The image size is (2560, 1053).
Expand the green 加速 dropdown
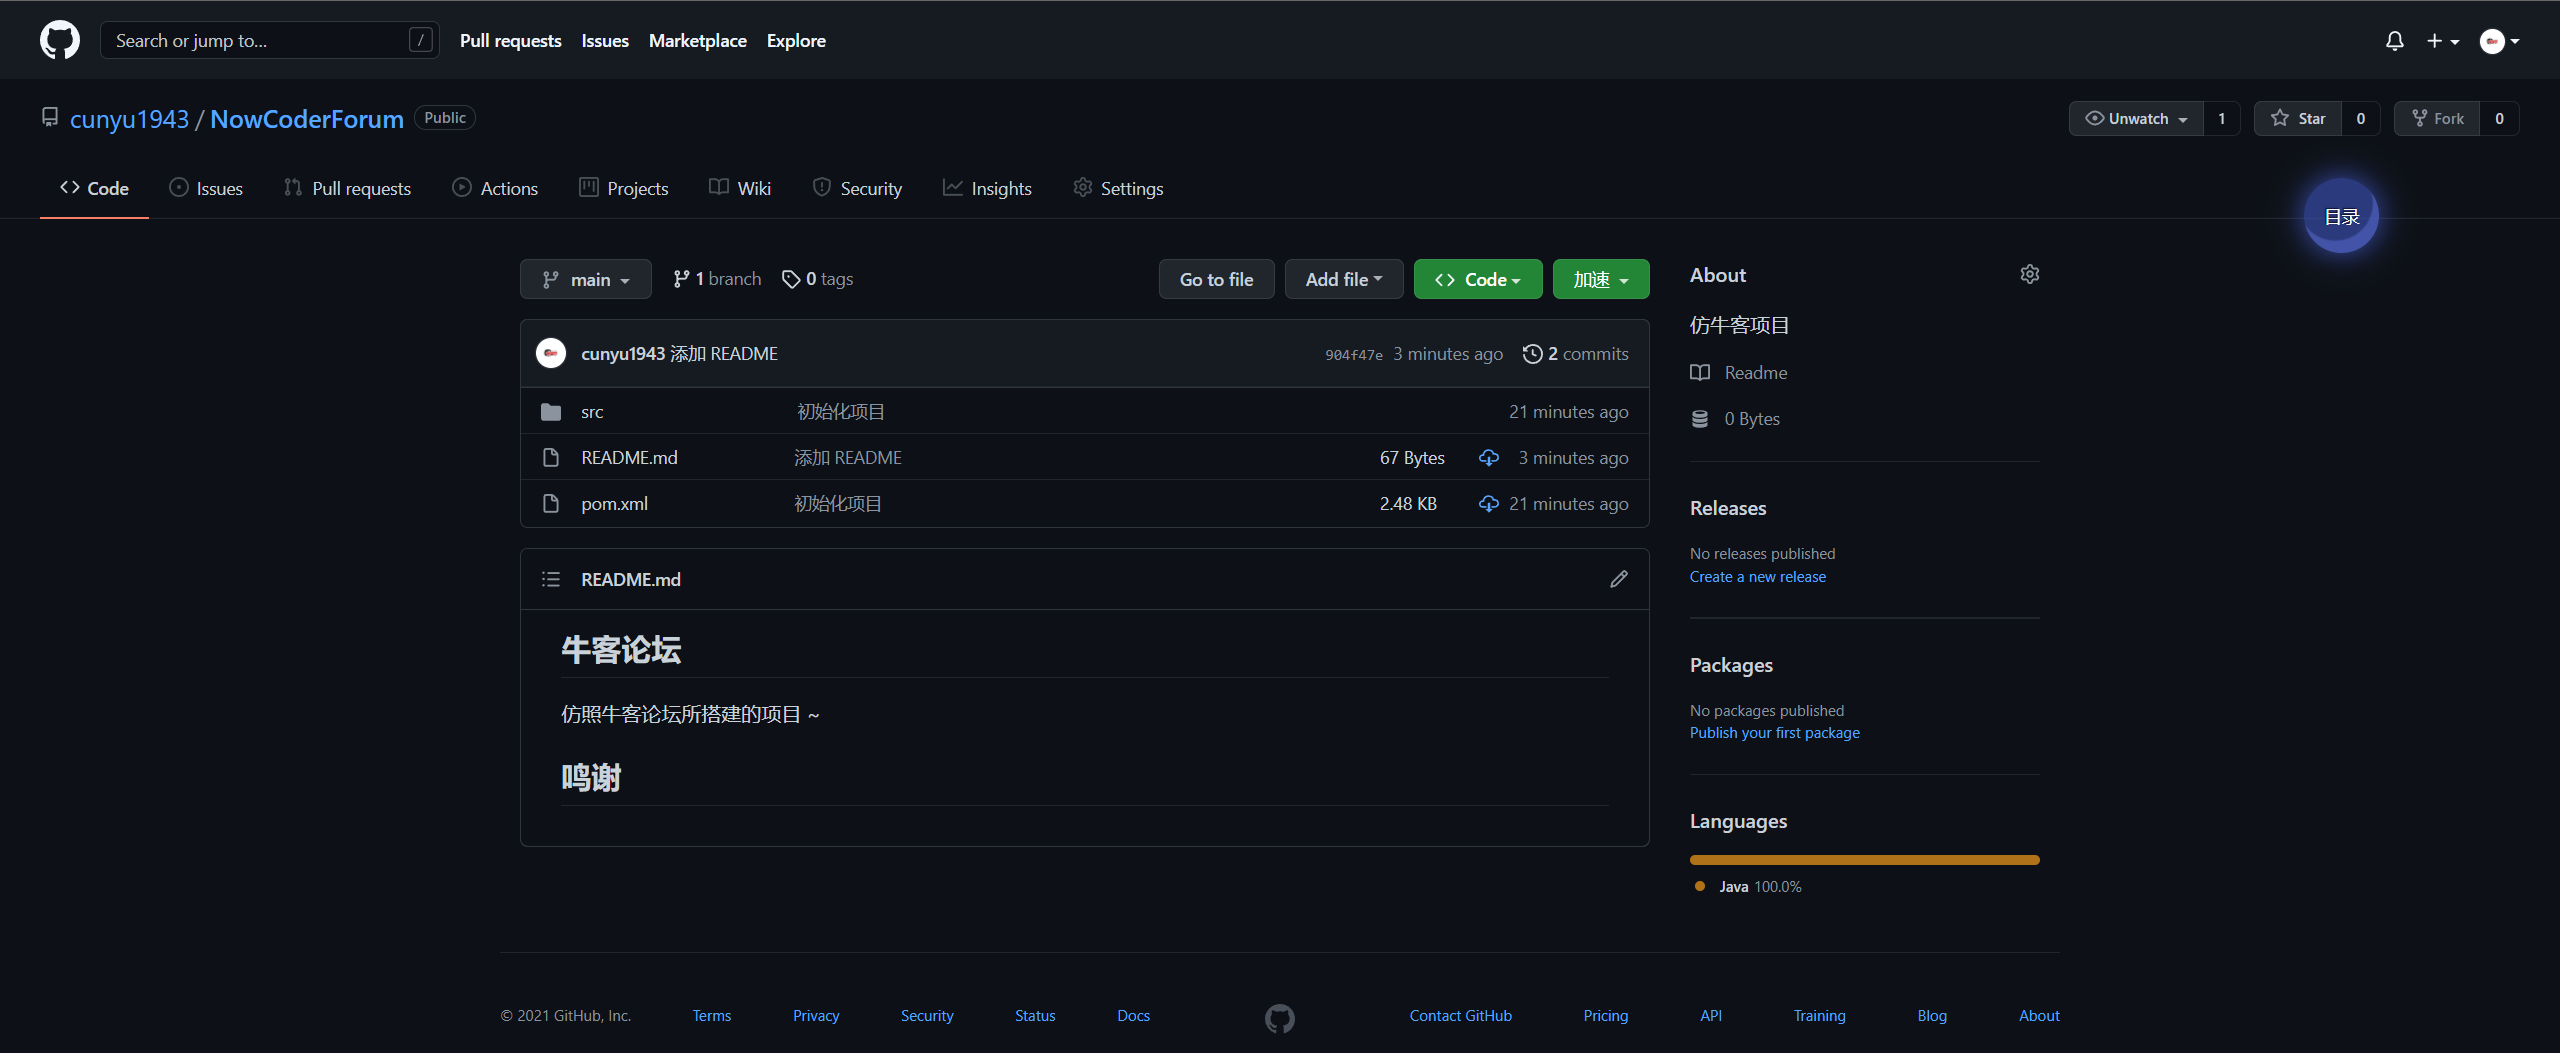coord(1601,279)
